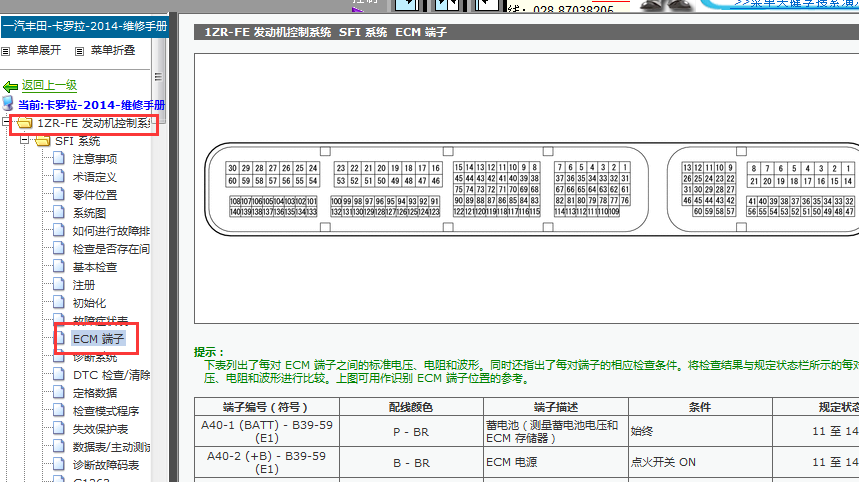Click the 端子描述 column header

coord(556,407)
